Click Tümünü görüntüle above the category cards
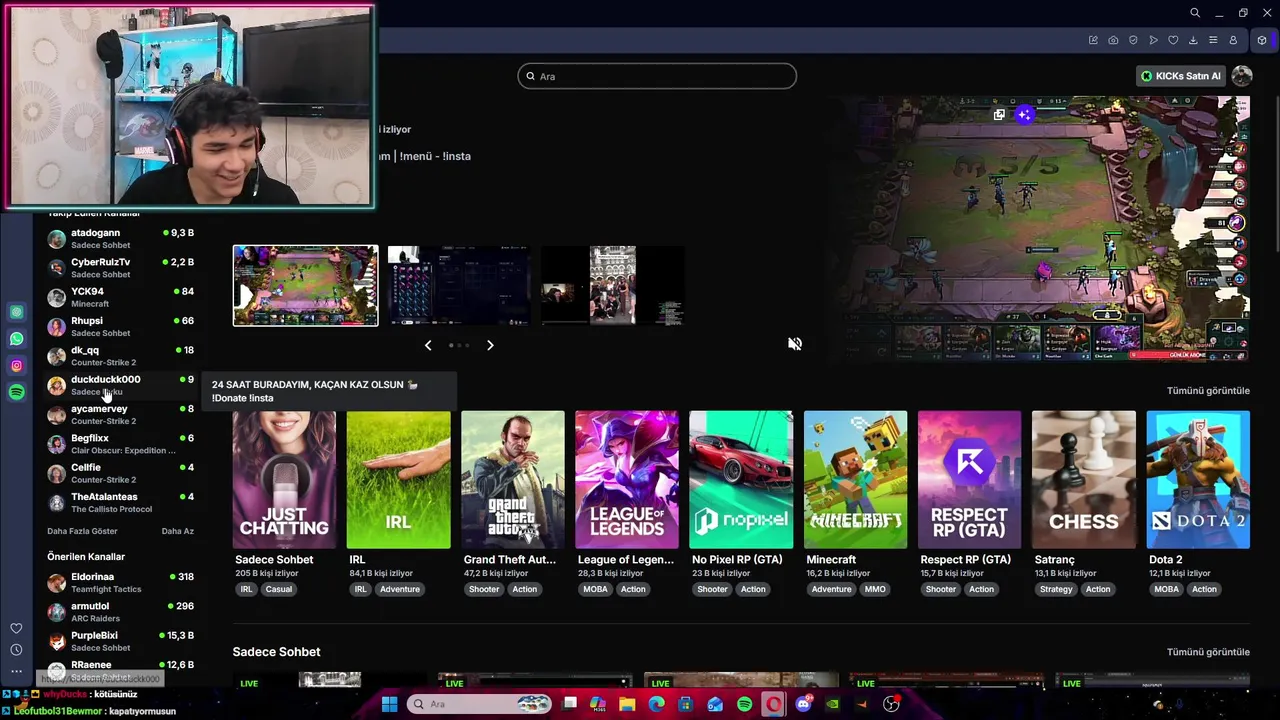1280x720 pixels. pos(1208,391)
